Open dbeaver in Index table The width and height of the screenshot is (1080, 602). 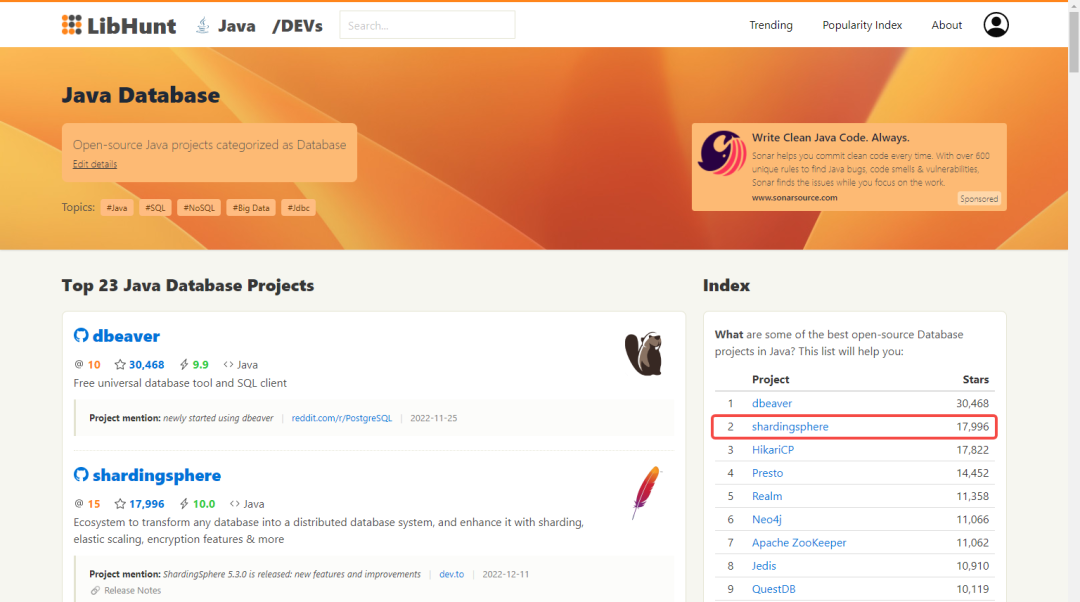click(x=771, y=403)
